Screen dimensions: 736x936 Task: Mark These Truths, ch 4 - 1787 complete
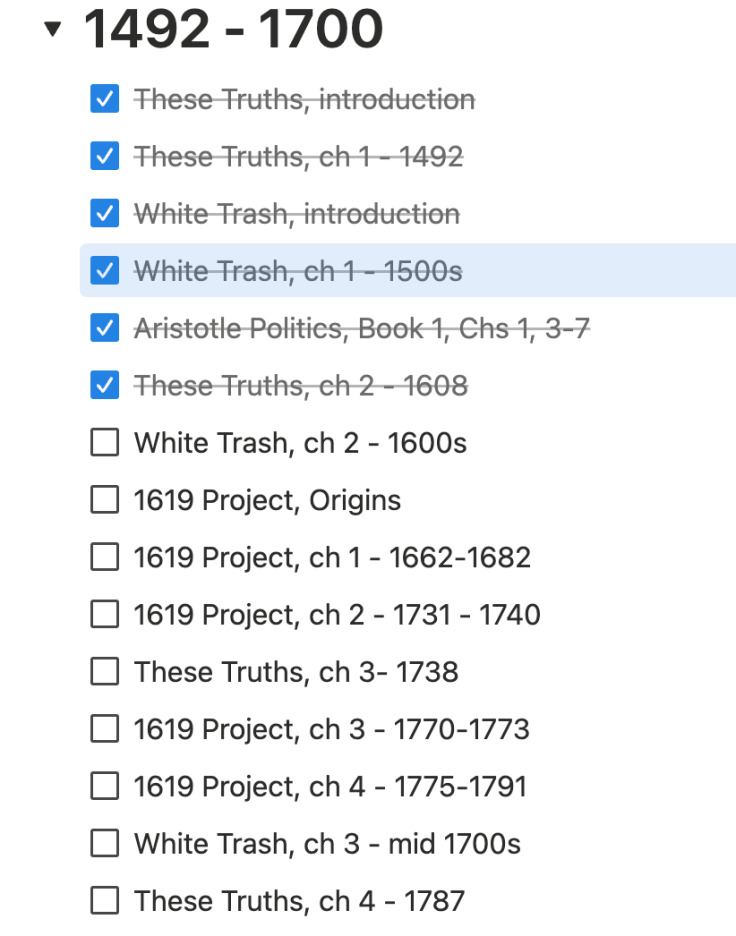105,901
